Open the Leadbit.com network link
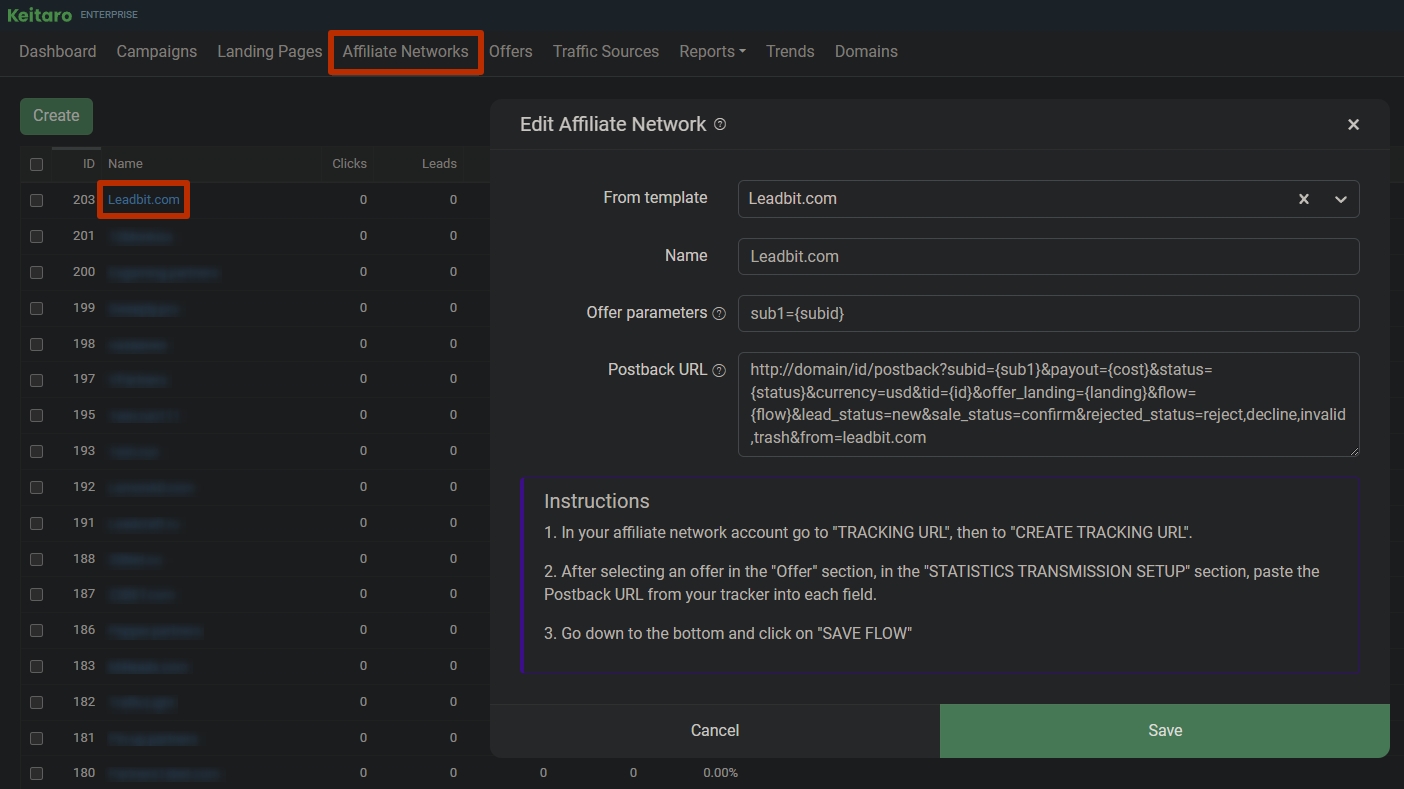 (x=144, y=199)
